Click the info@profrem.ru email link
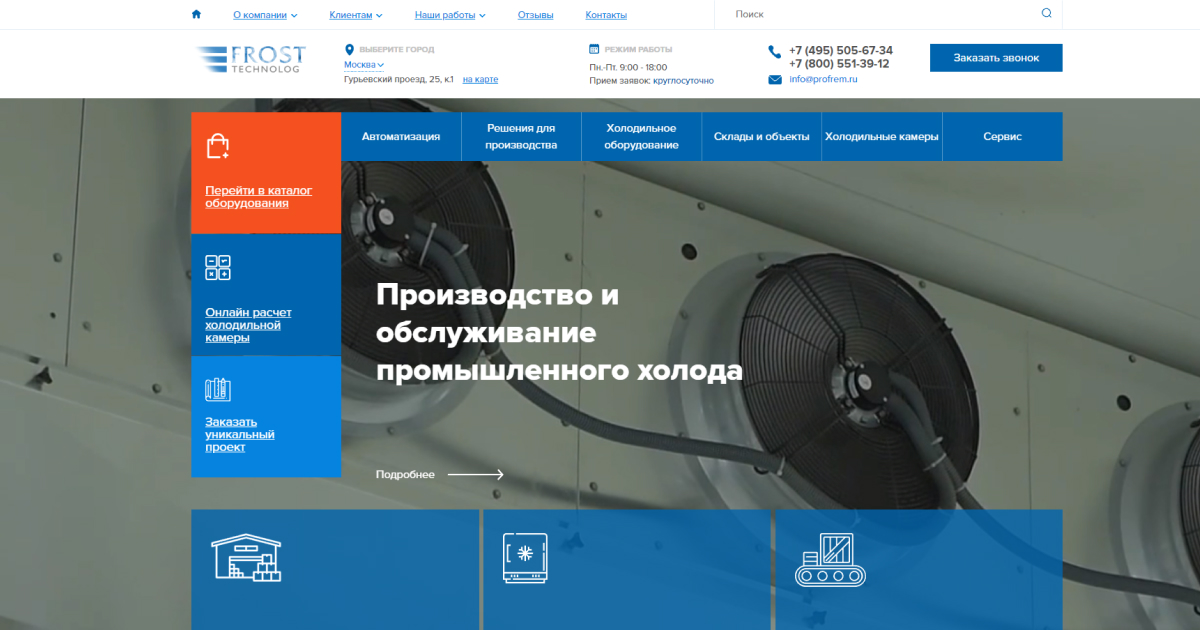The width and height of the screenshot is (1200, 630). tap(824, 79)
